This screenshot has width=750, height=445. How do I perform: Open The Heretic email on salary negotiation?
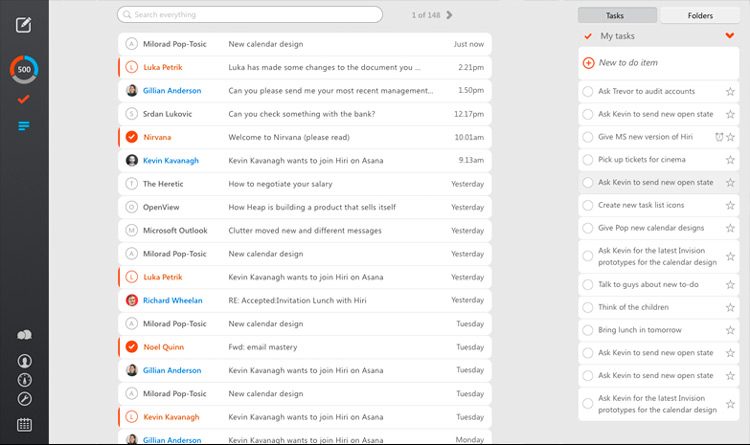click(x=305, y=184)
